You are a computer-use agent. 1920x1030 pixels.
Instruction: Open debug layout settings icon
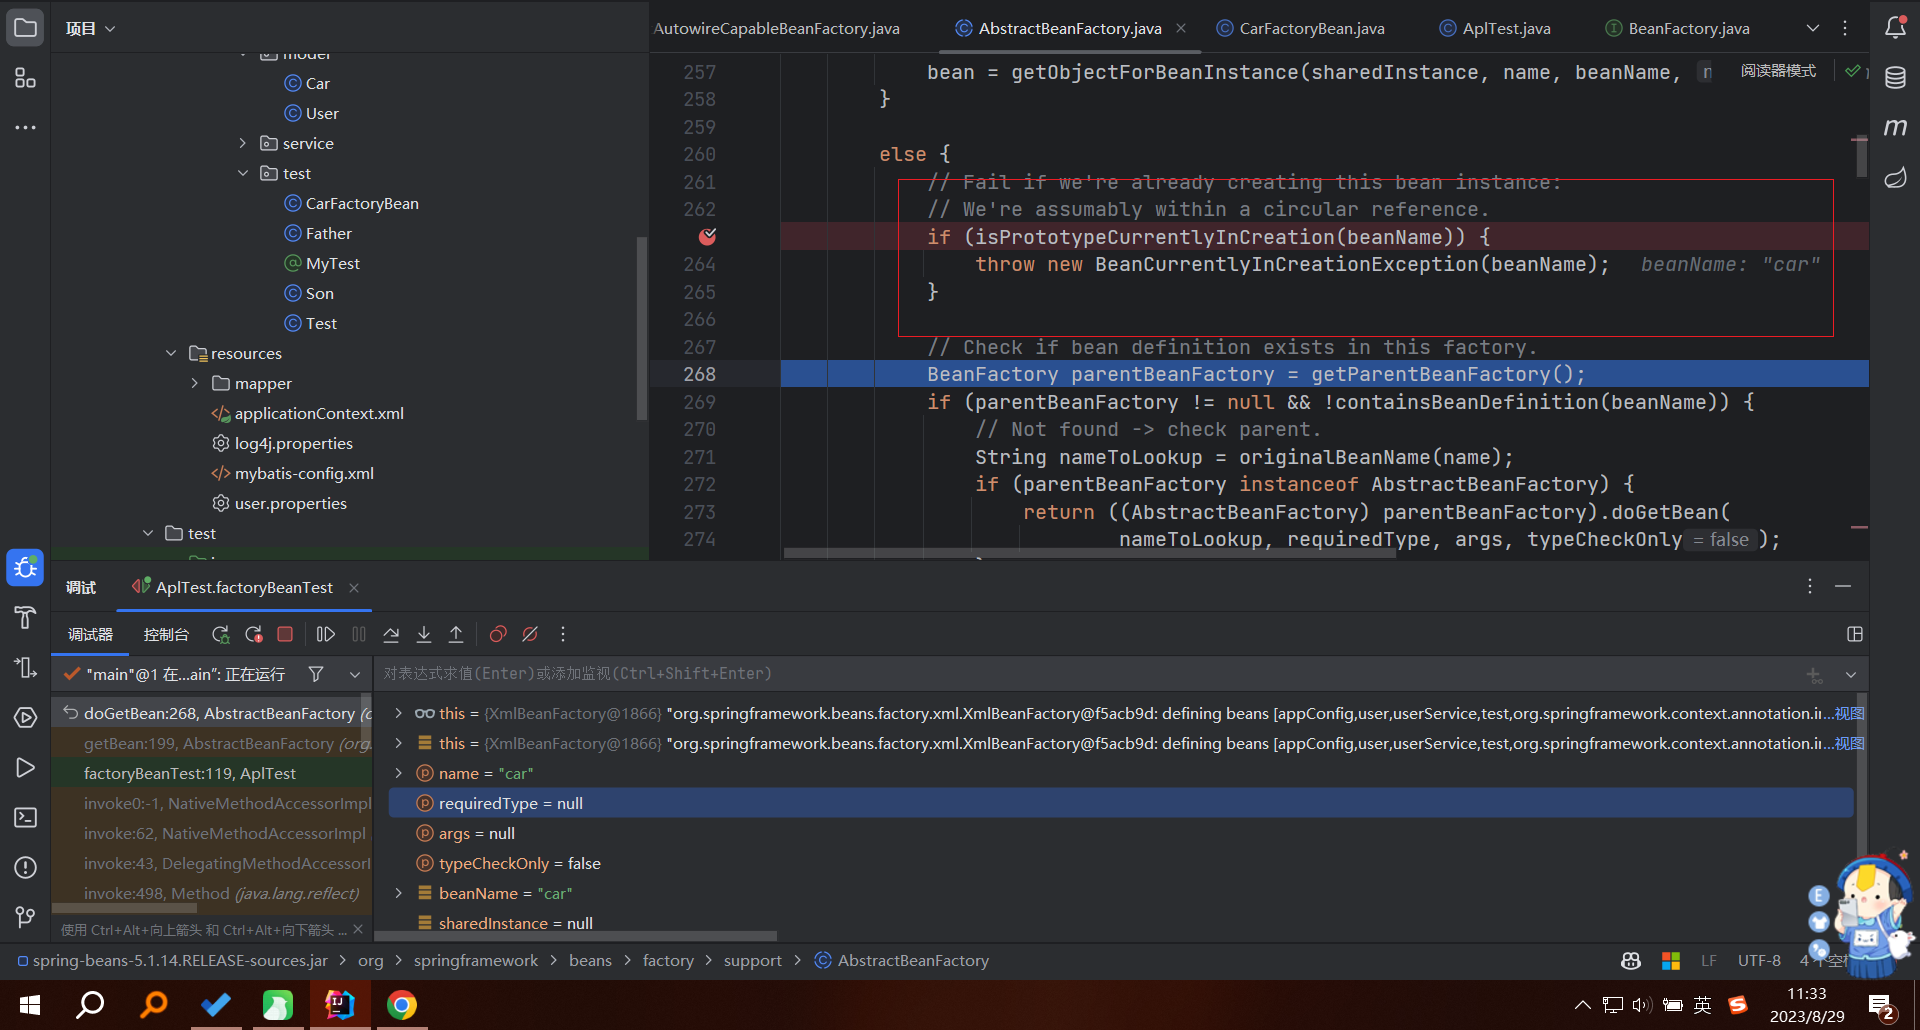point(1855,634)
